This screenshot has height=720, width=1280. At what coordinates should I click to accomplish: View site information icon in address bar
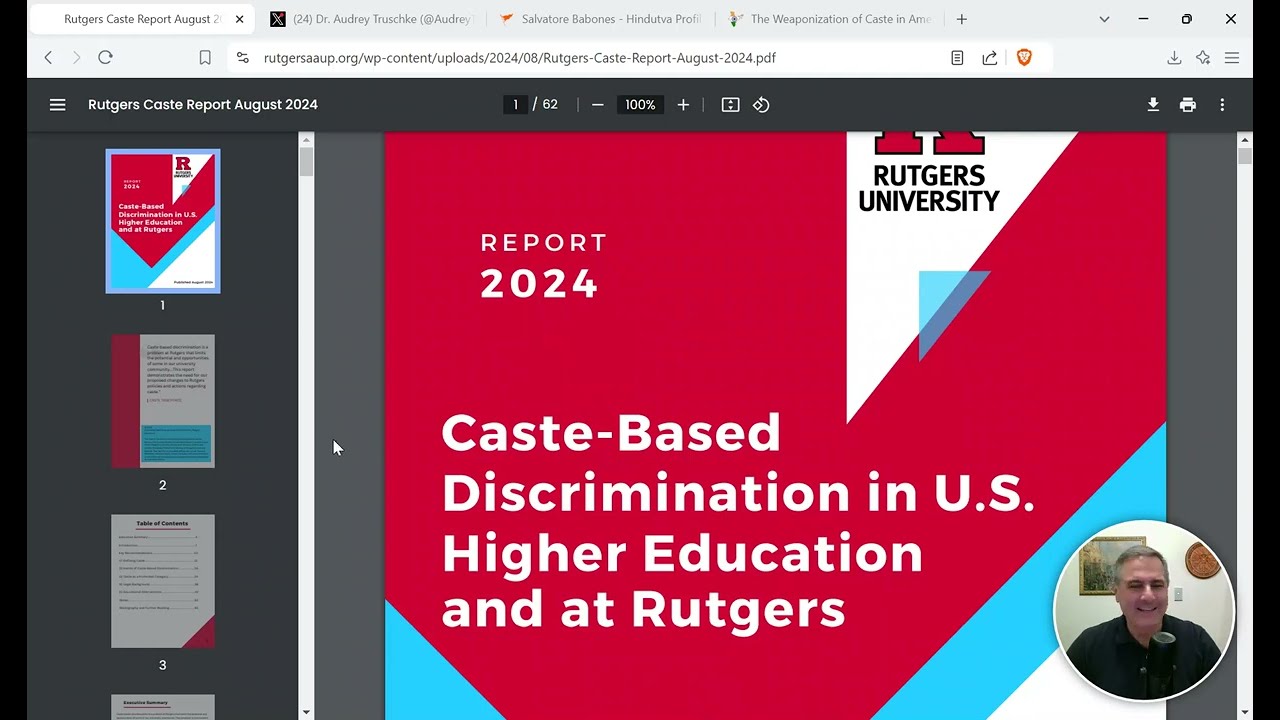(242, 58)
